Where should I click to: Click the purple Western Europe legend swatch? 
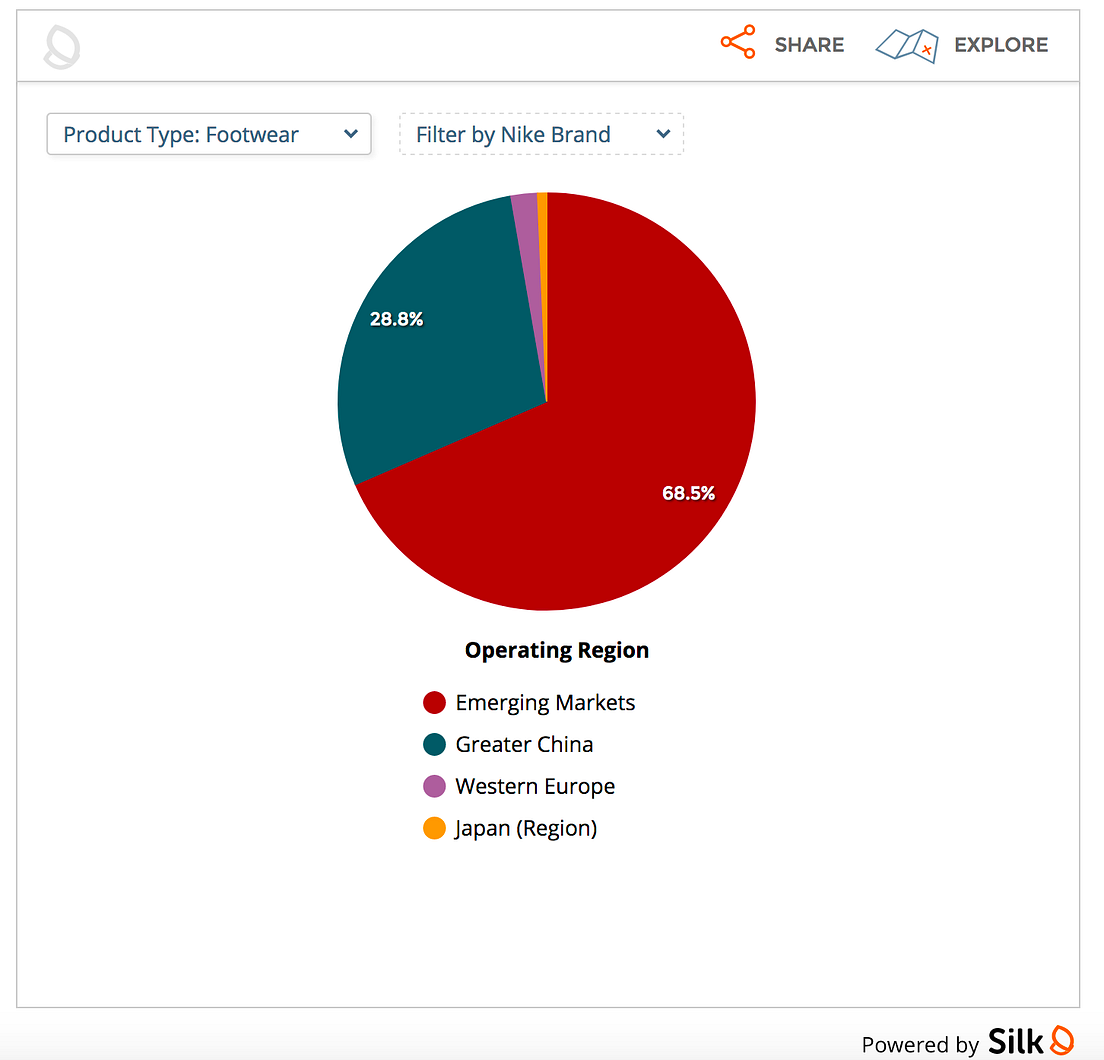point(434,786)
